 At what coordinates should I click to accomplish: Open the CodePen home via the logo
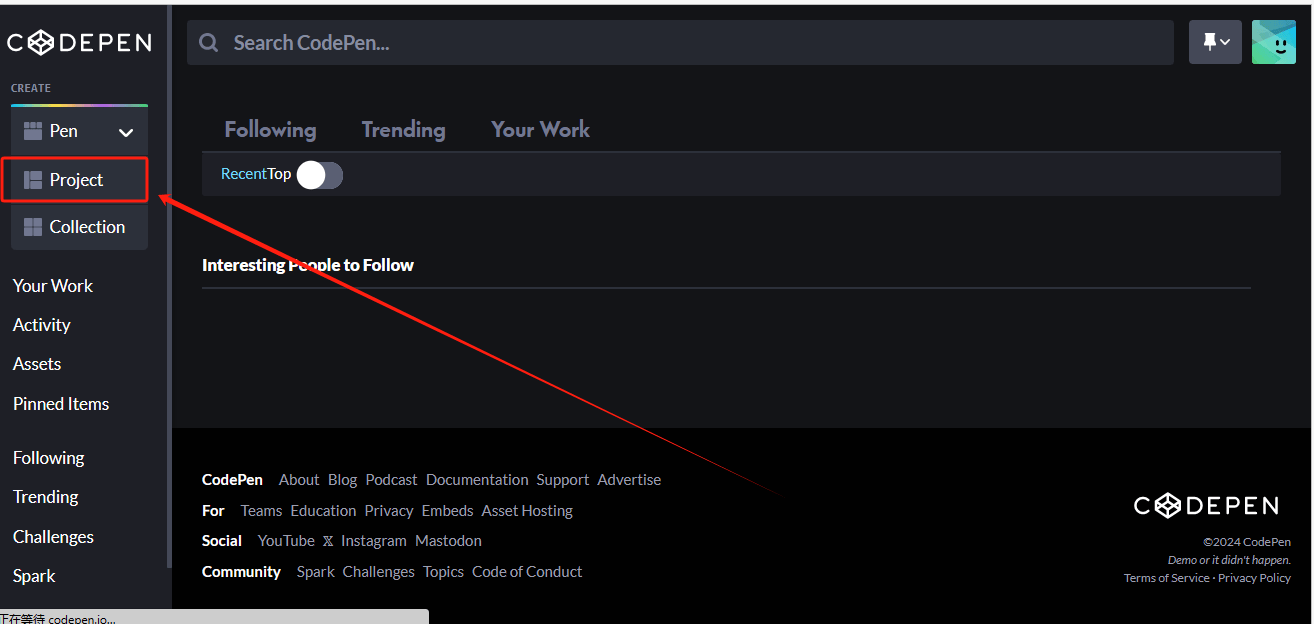point(79,42)
